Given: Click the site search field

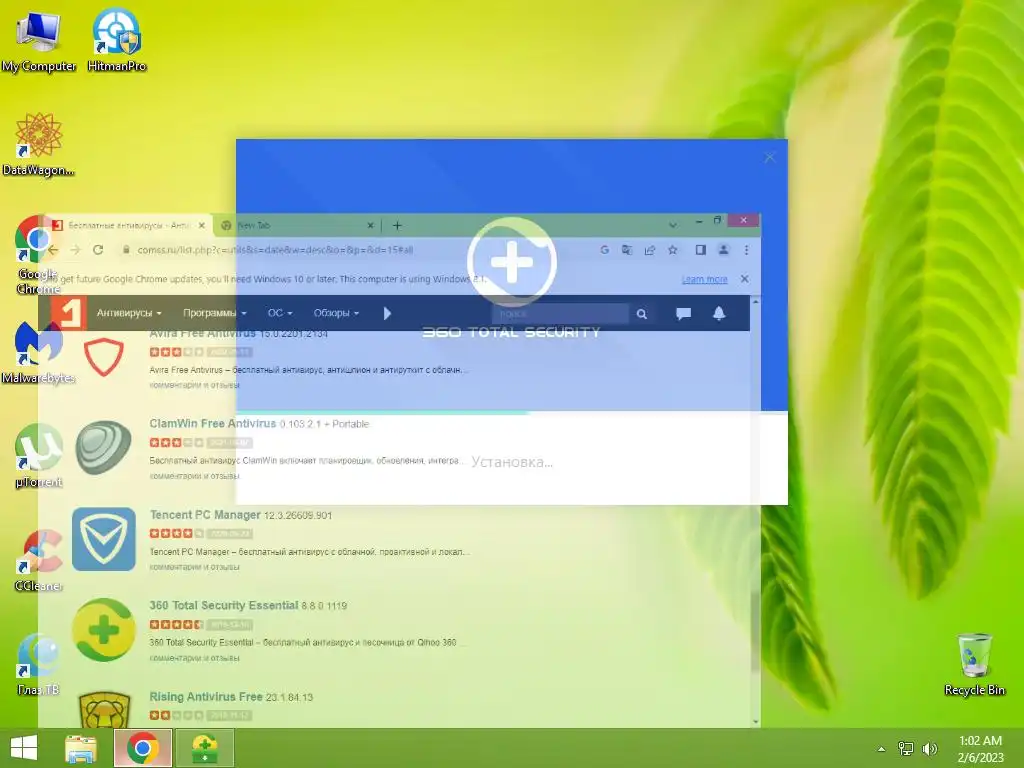Looking at the screenshot, I should click(x=560, y=313).
